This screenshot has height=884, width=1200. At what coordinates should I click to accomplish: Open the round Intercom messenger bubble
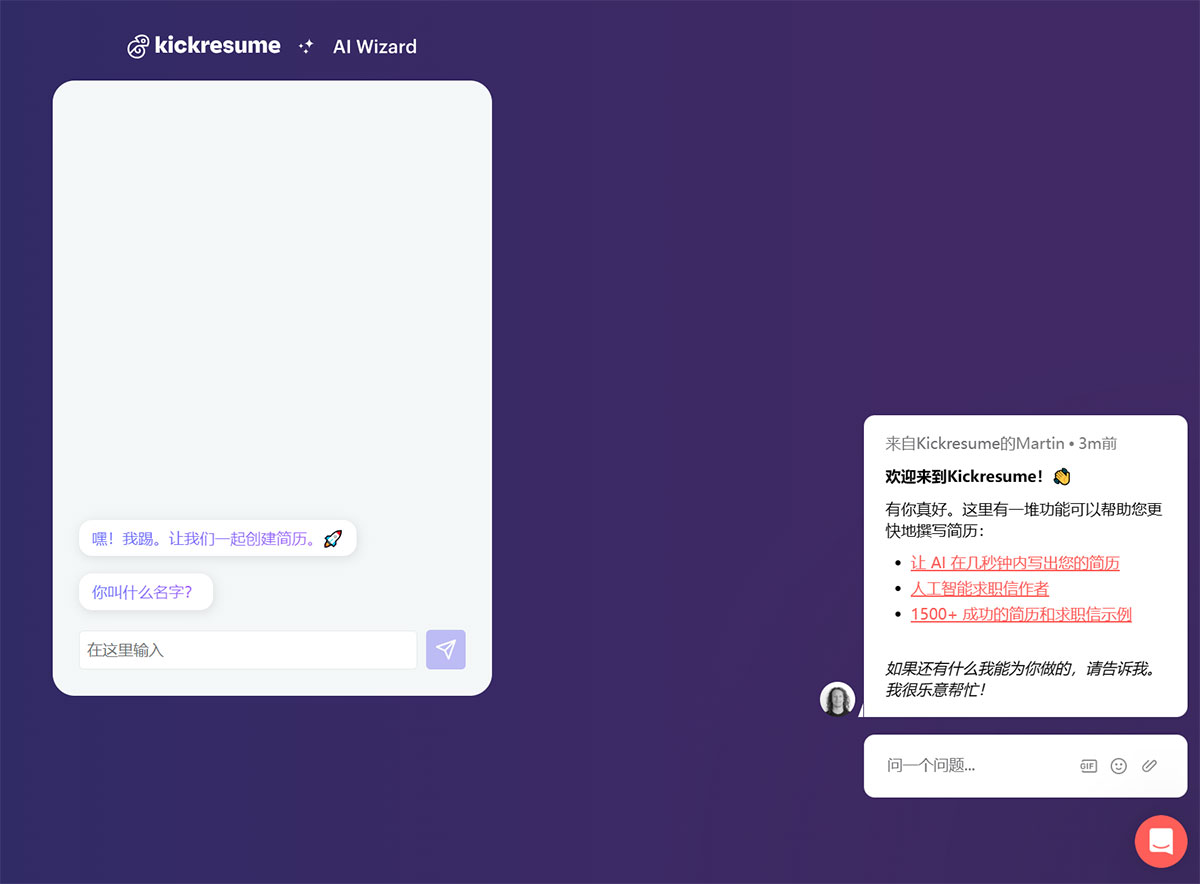[1160, 841]
